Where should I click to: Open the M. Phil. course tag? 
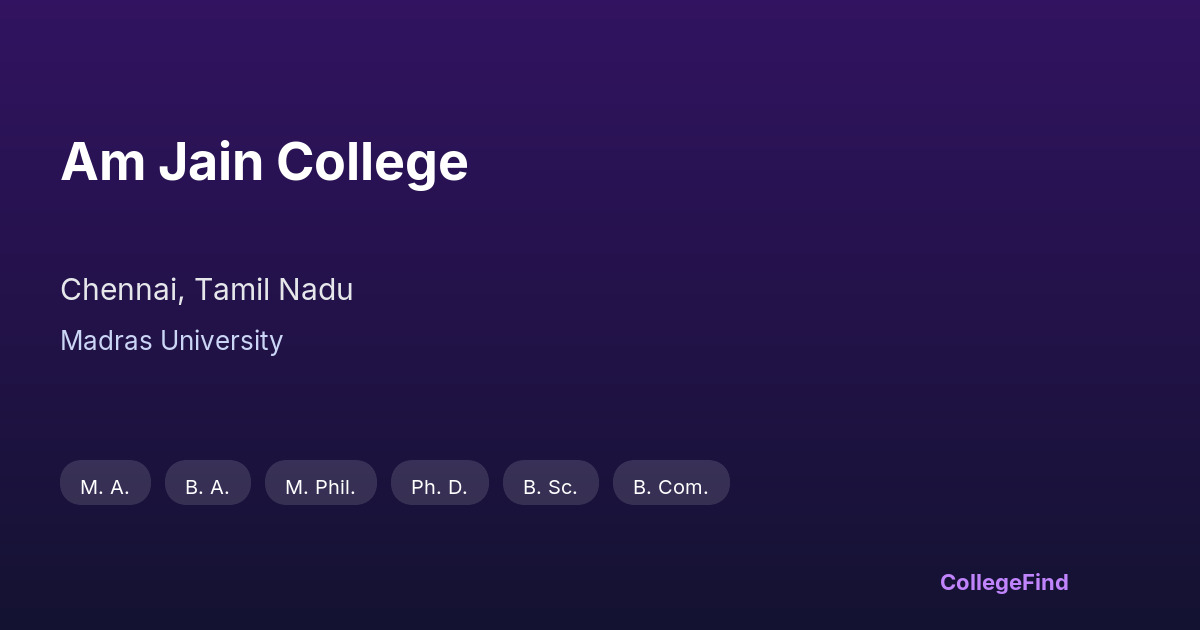coord(320,483)
